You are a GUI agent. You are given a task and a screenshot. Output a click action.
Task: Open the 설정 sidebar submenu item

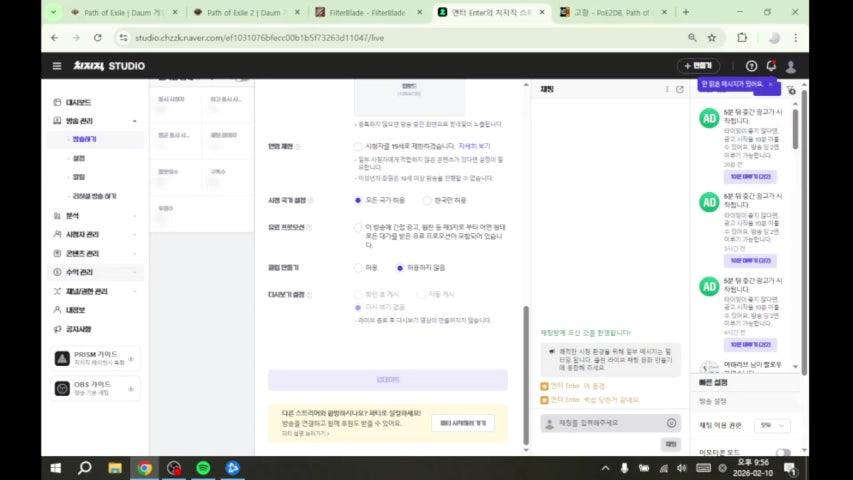(79, 158)
